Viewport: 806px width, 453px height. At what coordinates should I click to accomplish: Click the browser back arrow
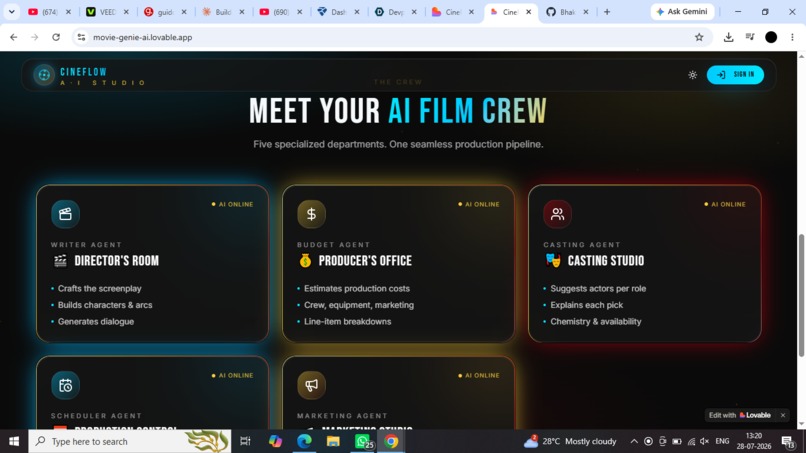point(14,37)
